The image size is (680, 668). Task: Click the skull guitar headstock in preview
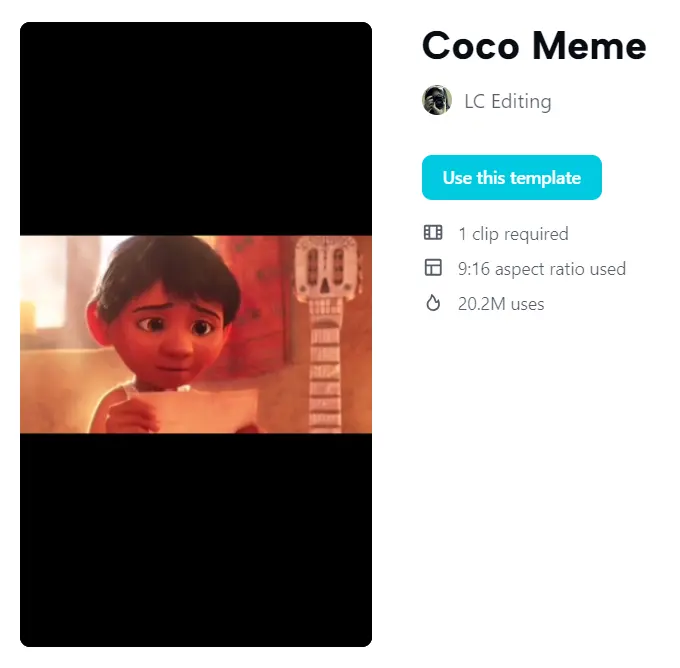click(x=328, y=266)
